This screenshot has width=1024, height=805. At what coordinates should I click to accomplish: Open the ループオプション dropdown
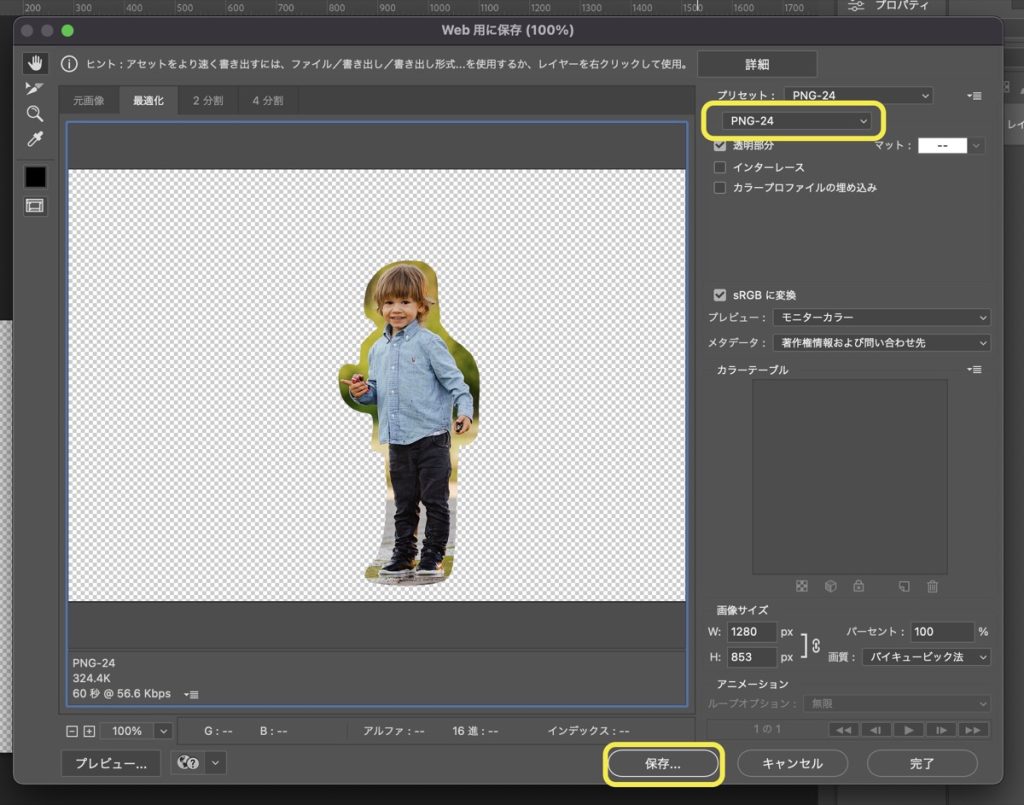[x=897, y=704]
